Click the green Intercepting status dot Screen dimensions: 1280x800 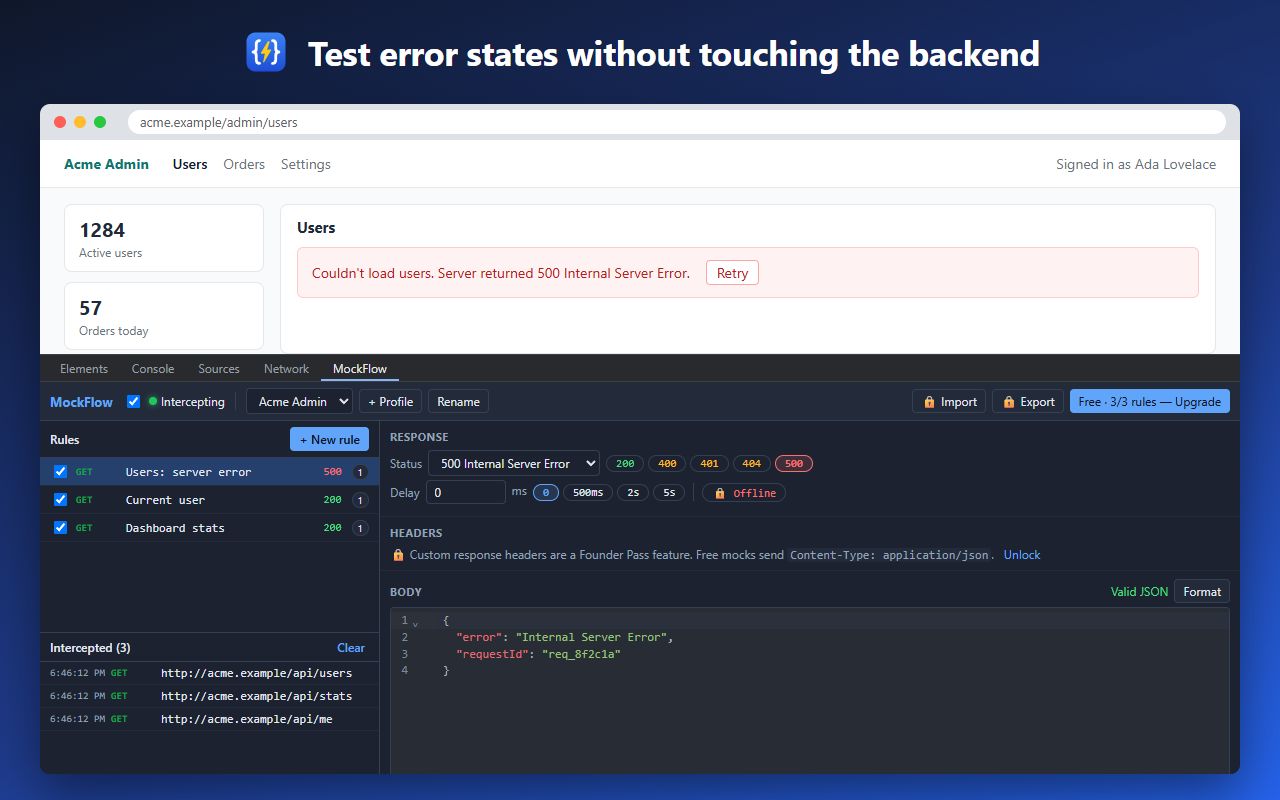point(153,401)
